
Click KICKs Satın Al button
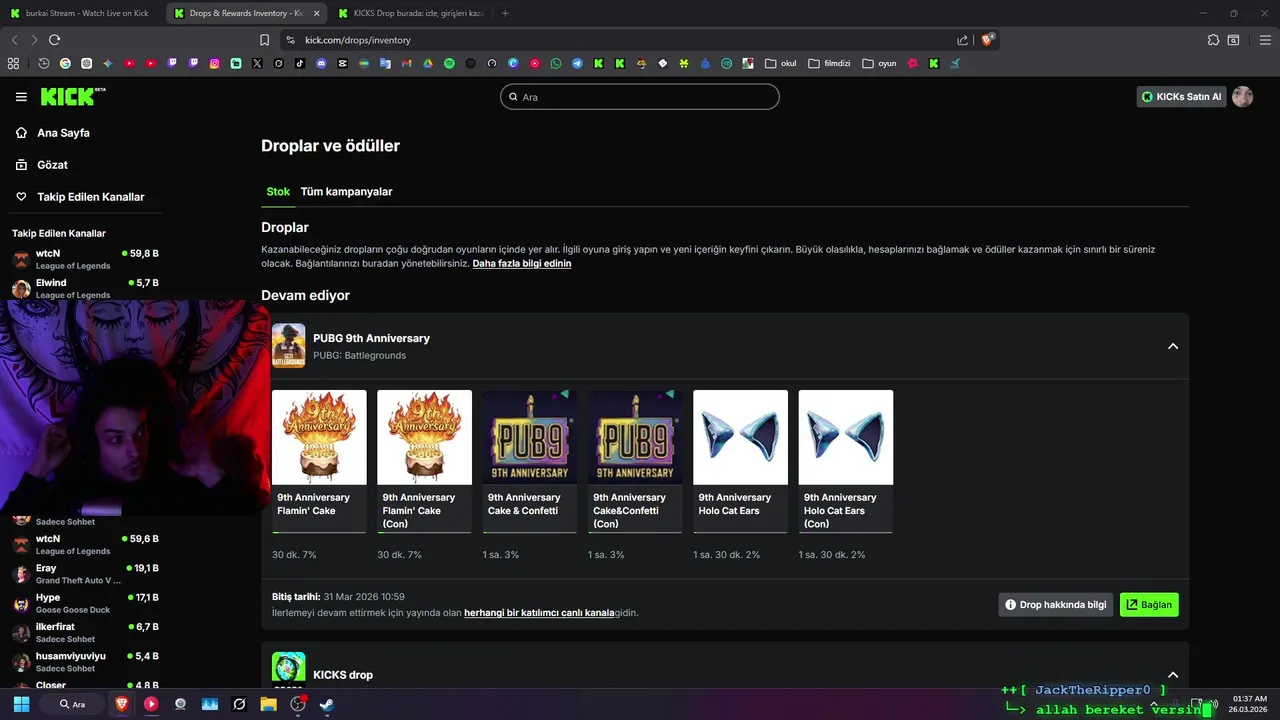point(1182,97)
